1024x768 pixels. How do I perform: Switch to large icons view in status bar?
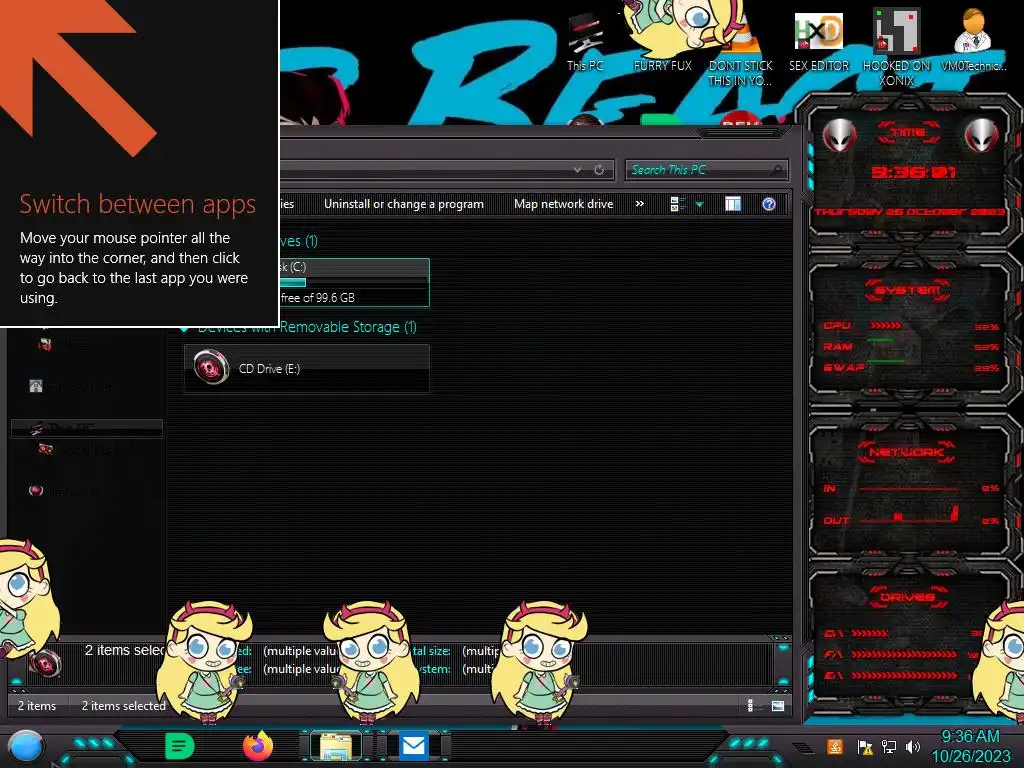coord(777,705)
